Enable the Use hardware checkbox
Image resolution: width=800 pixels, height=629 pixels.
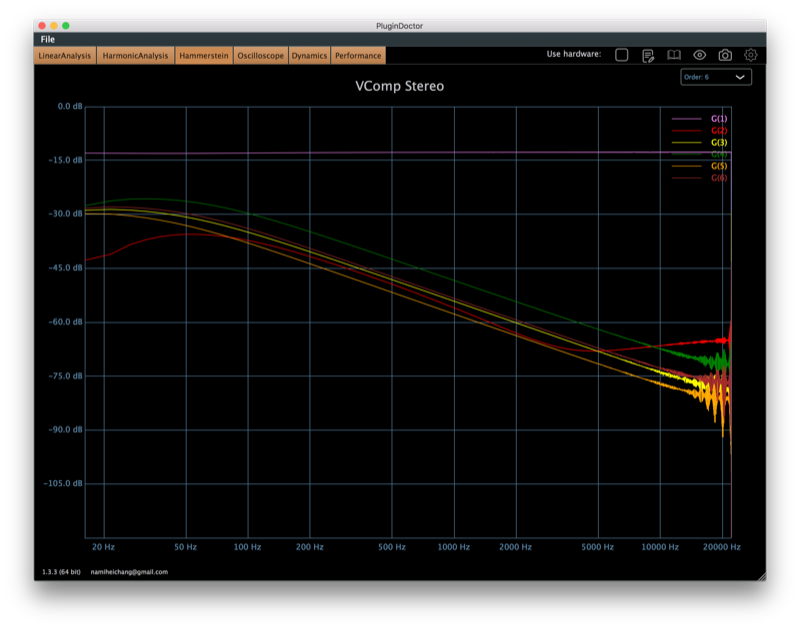pos(621,55)
